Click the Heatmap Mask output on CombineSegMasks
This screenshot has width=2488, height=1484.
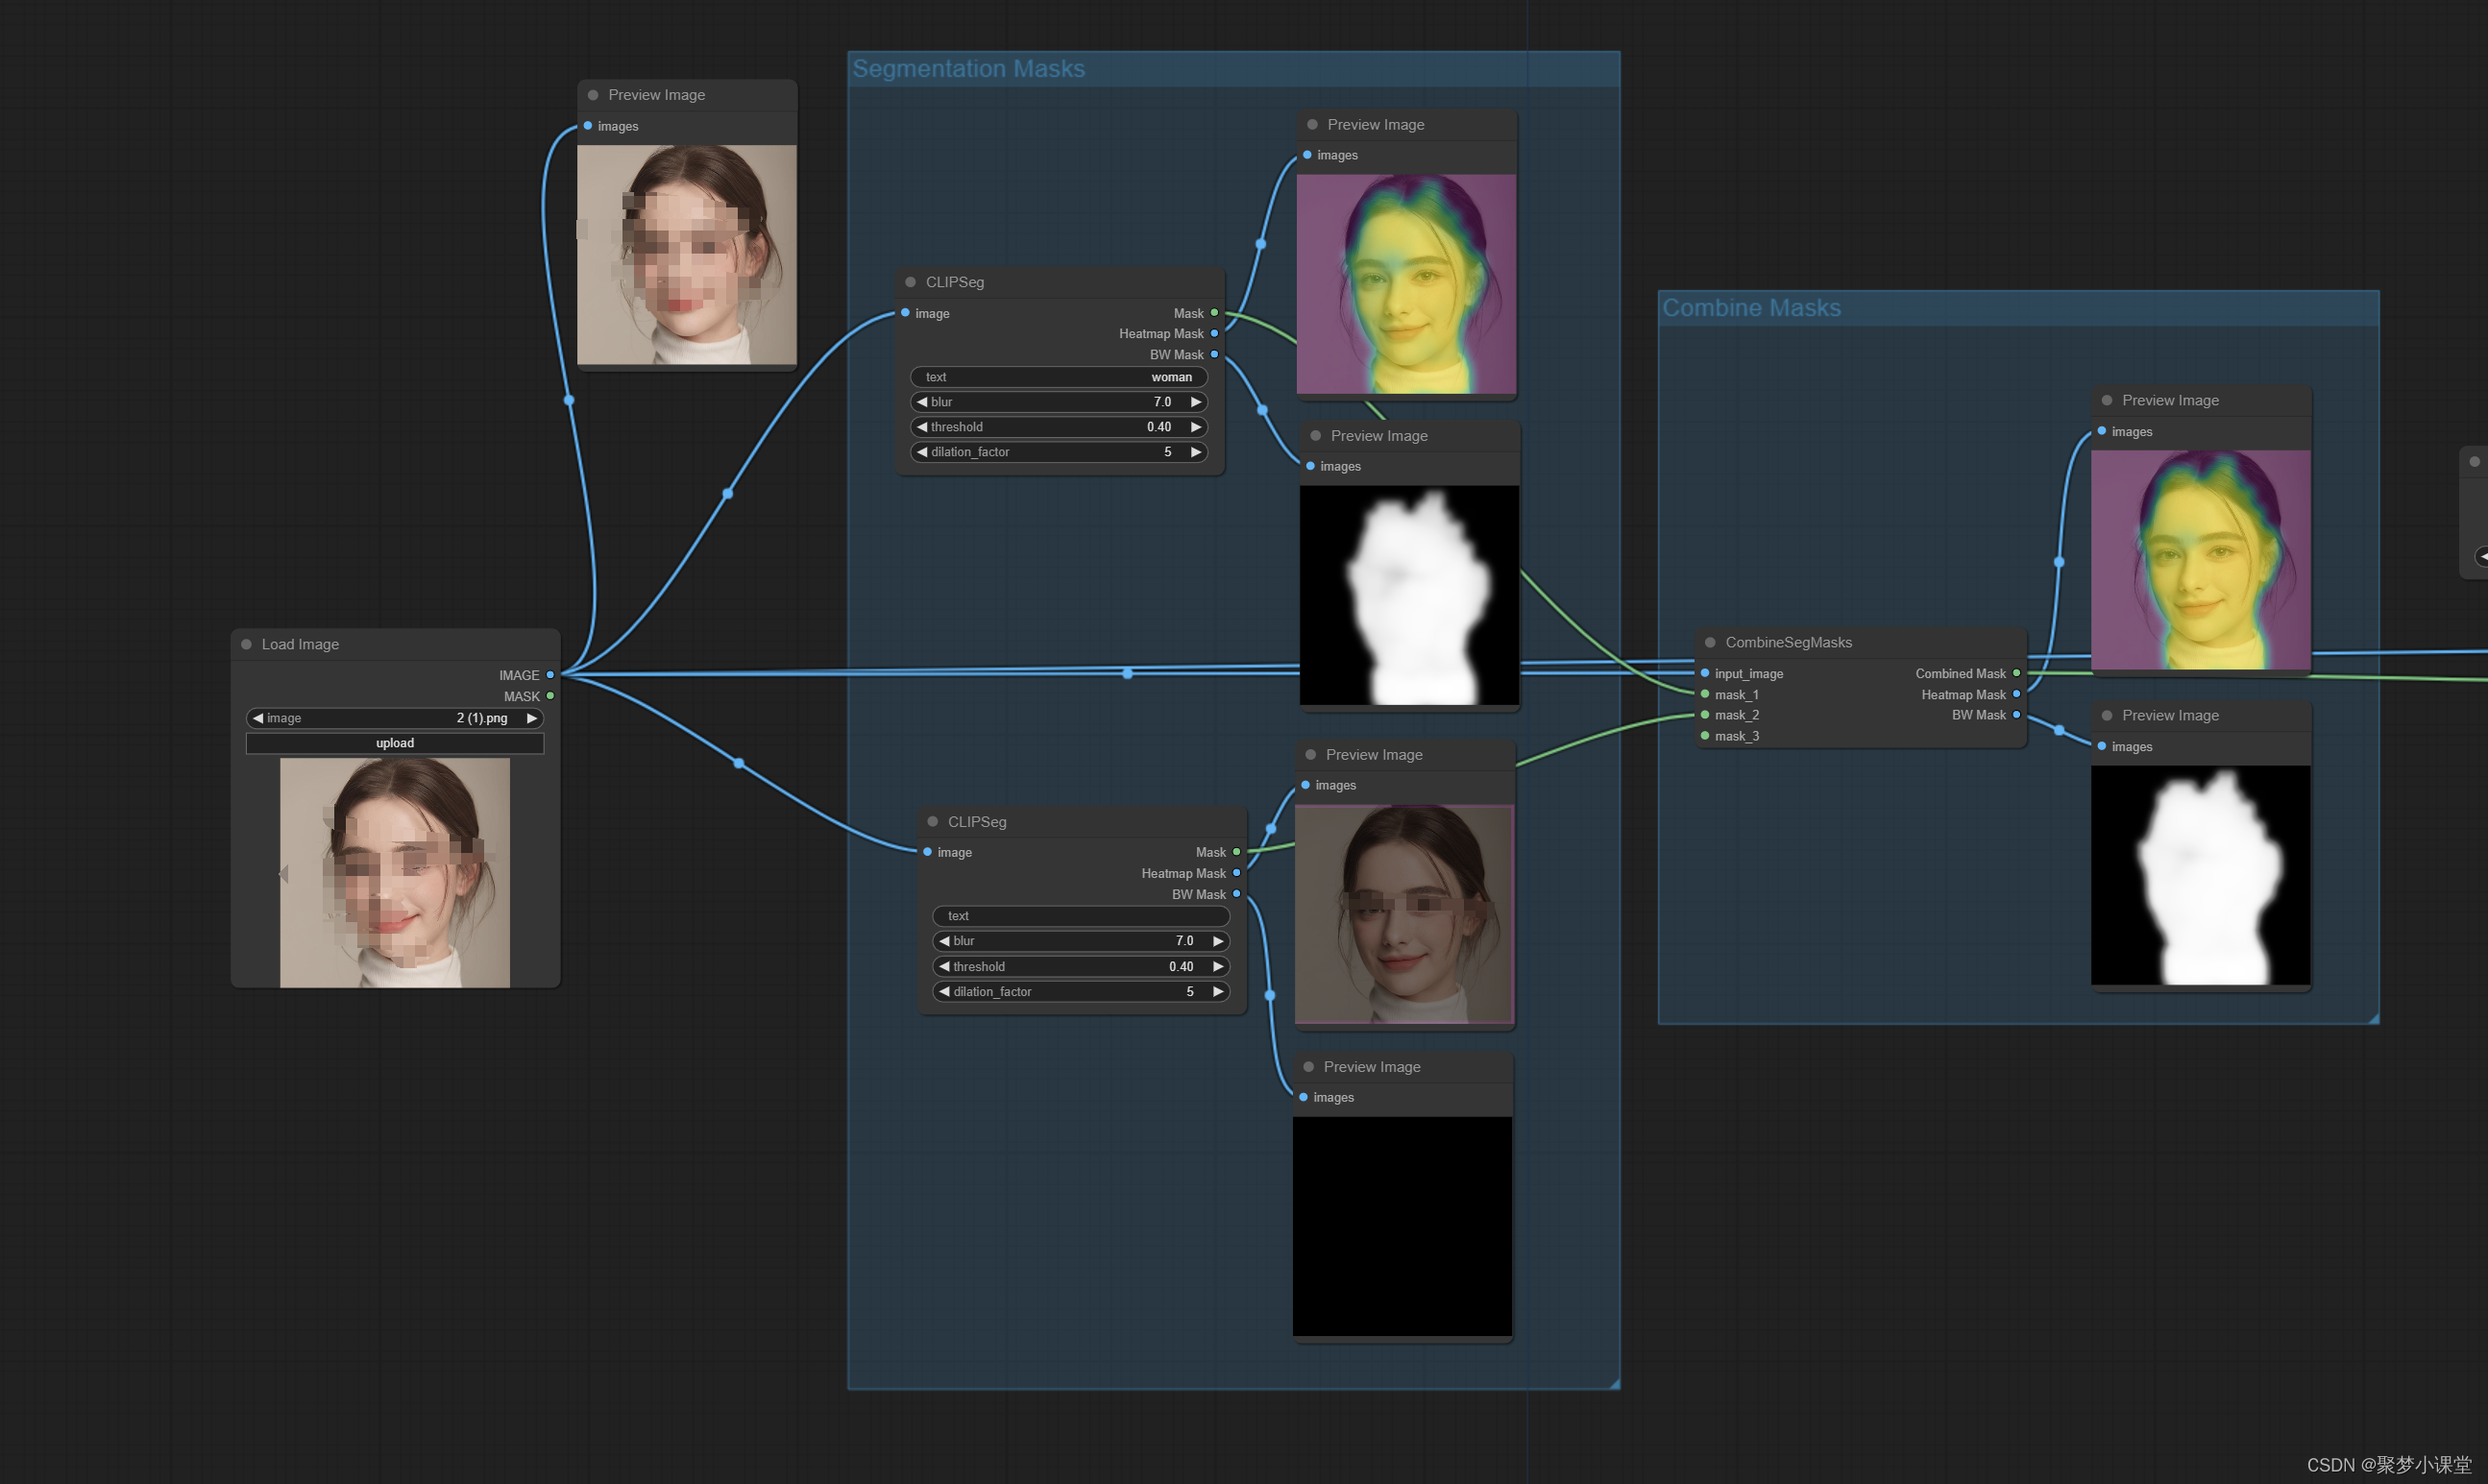point(2017,694)
